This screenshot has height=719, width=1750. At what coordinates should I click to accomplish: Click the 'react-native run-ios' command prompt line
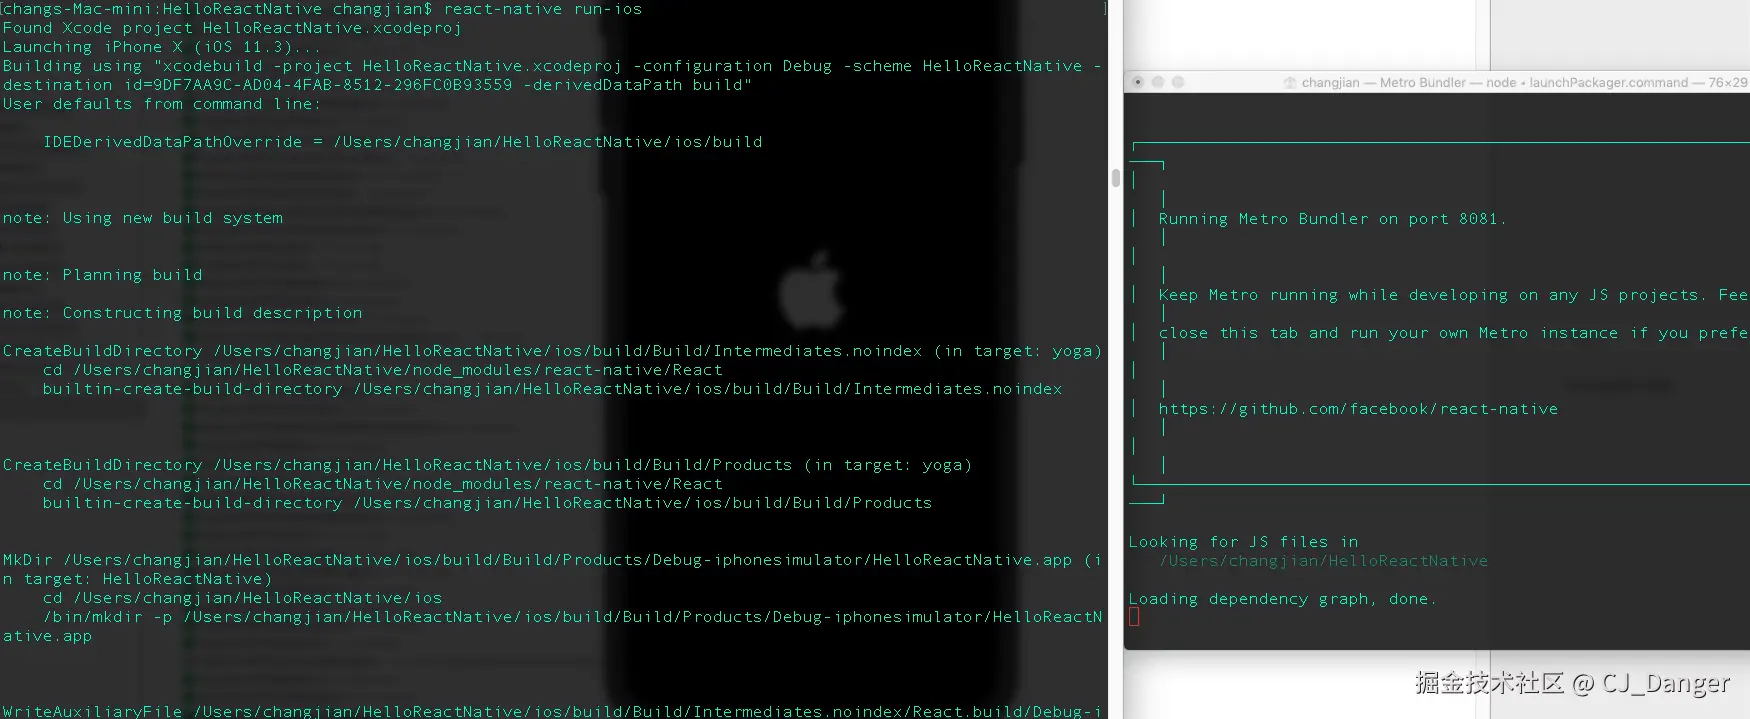point(322,9)
